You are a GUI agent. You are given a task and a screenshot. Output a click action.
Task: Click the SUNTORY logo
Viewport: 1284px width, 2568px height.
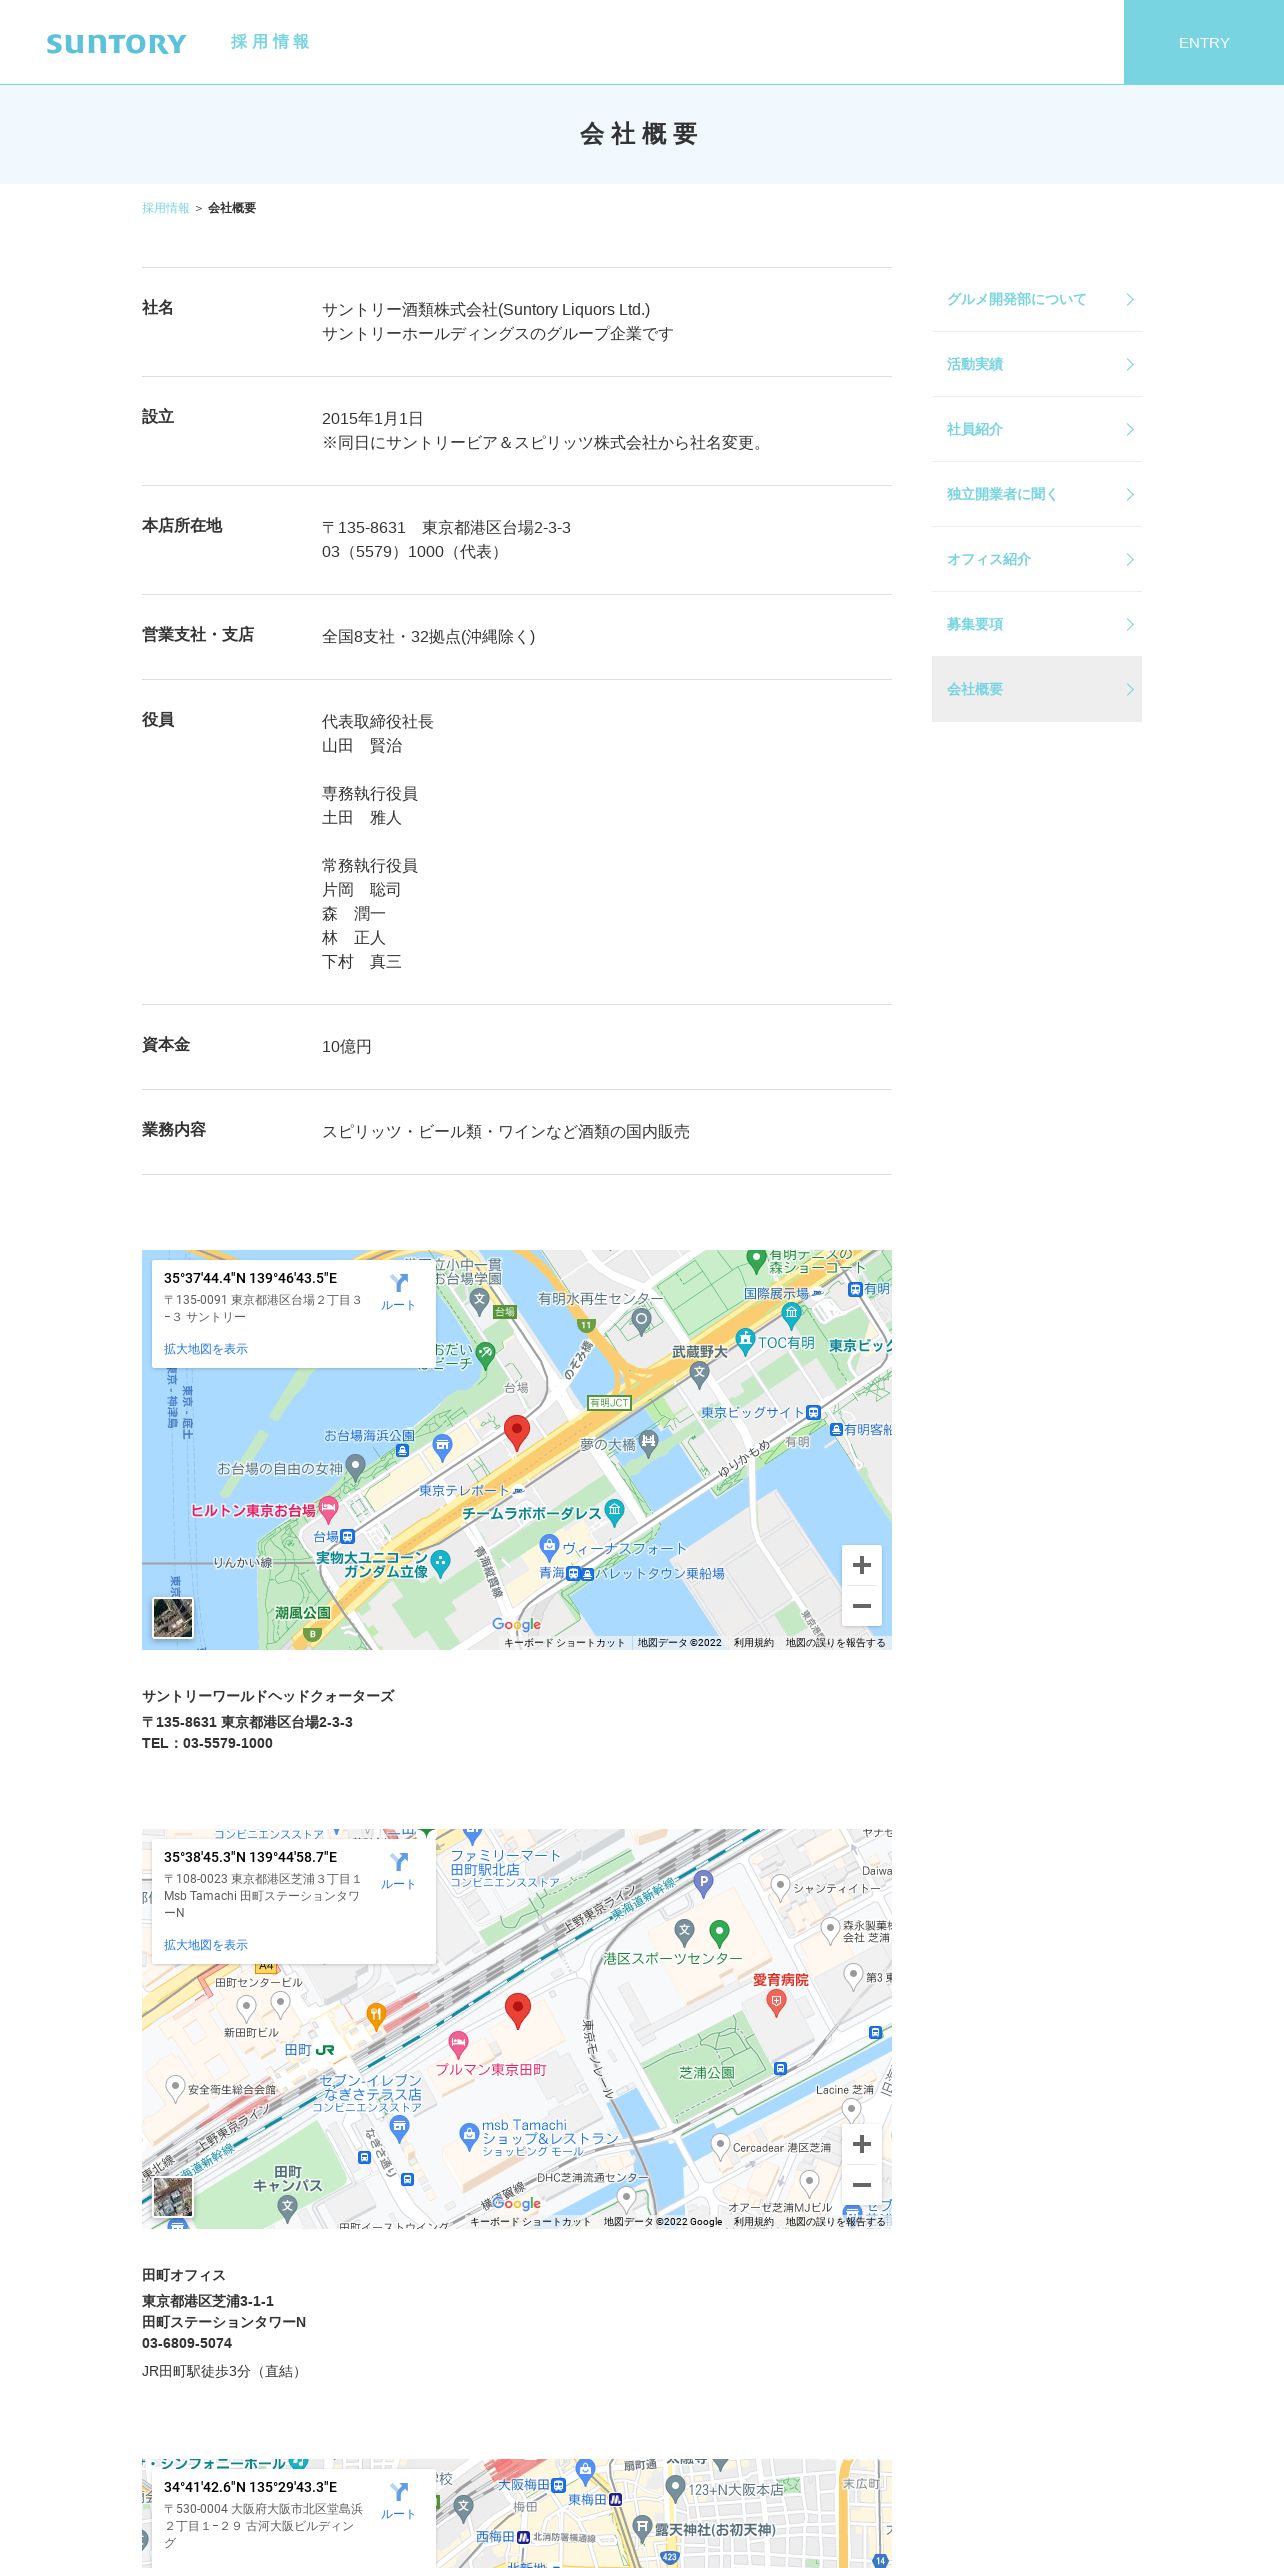(x=116, y=43)
